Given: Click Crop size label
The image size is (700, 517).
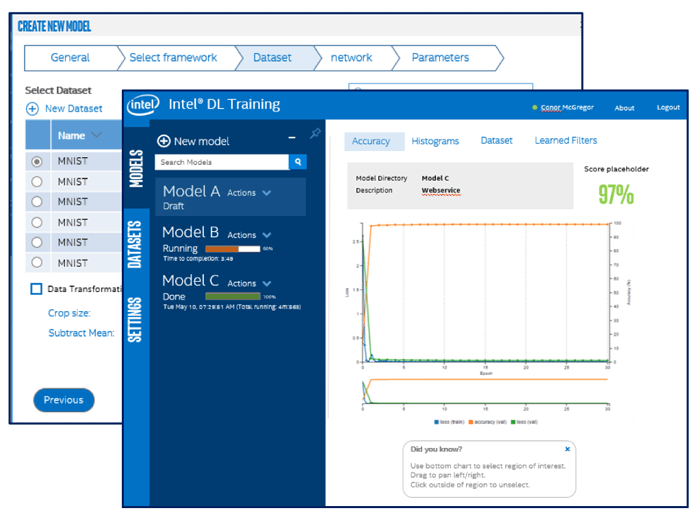Looking at the screenshot, I should tap(69, 313).
